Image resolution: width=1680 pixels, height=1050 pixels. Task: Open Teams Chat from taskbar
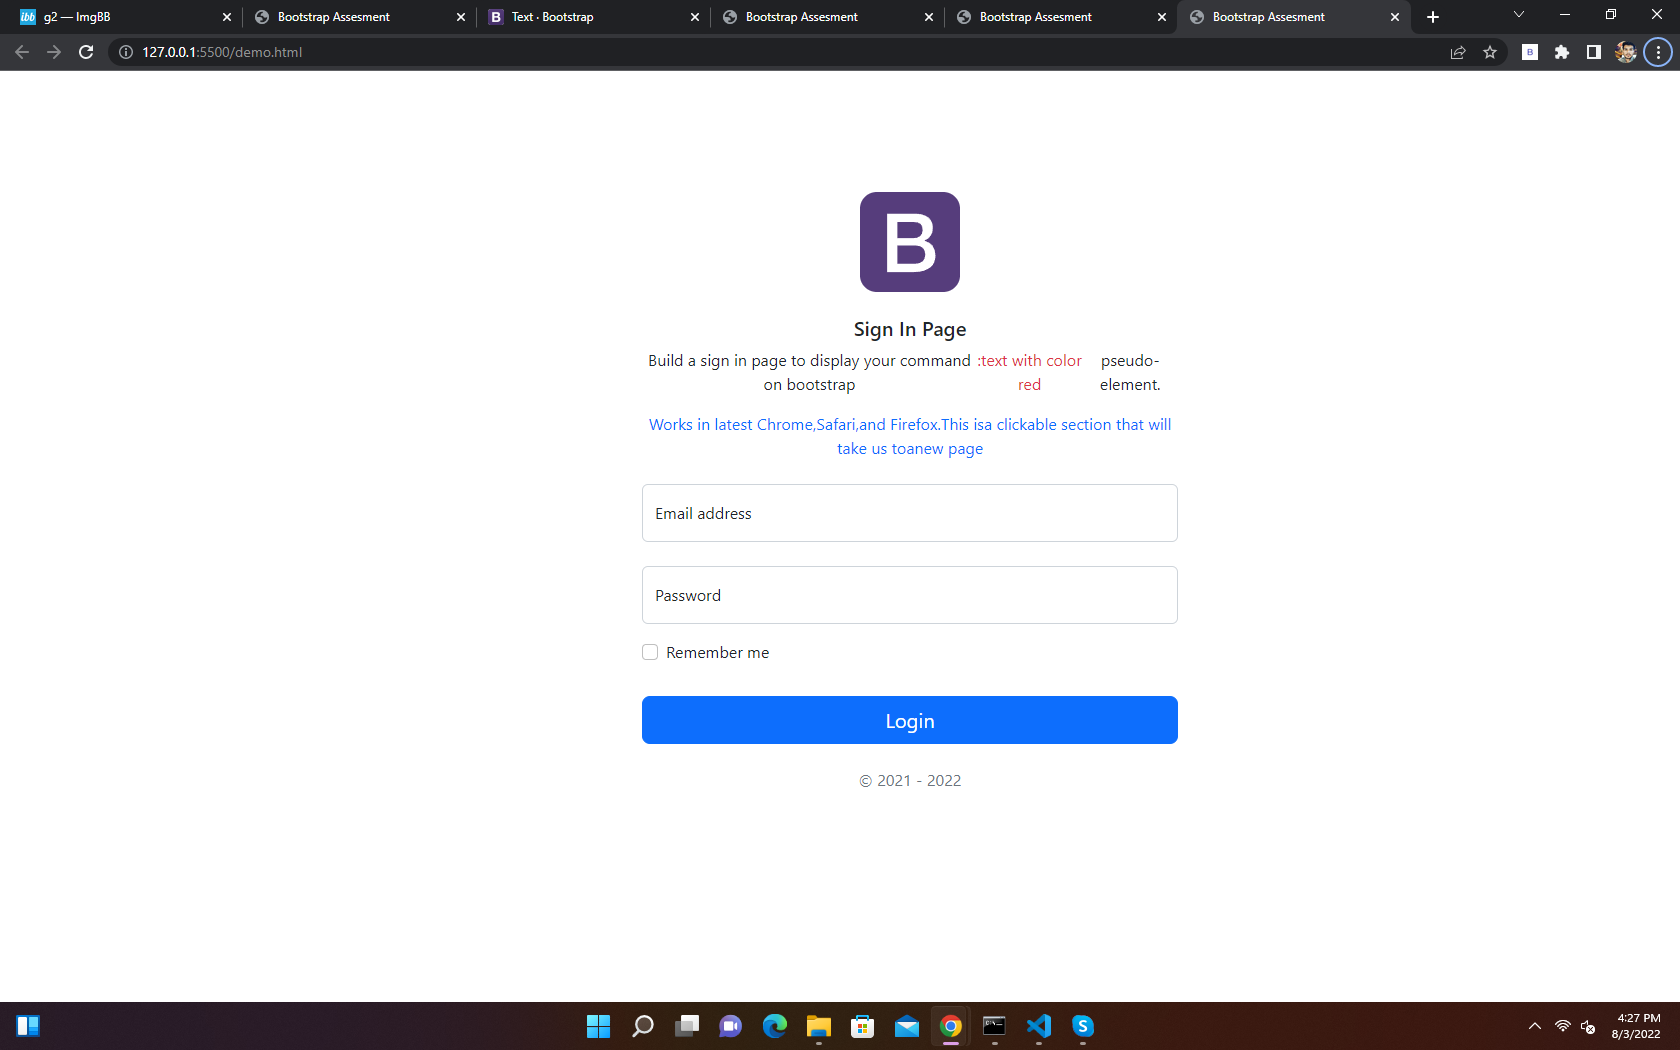(731, 1026)
